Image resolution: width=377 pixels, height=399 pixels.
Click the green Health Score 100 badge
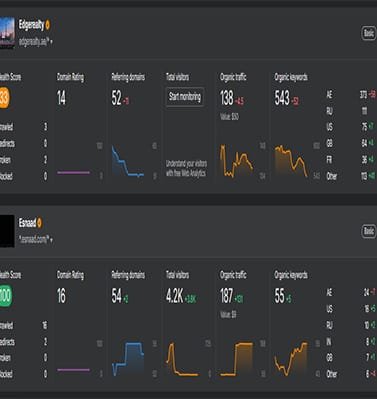point(6,296)
